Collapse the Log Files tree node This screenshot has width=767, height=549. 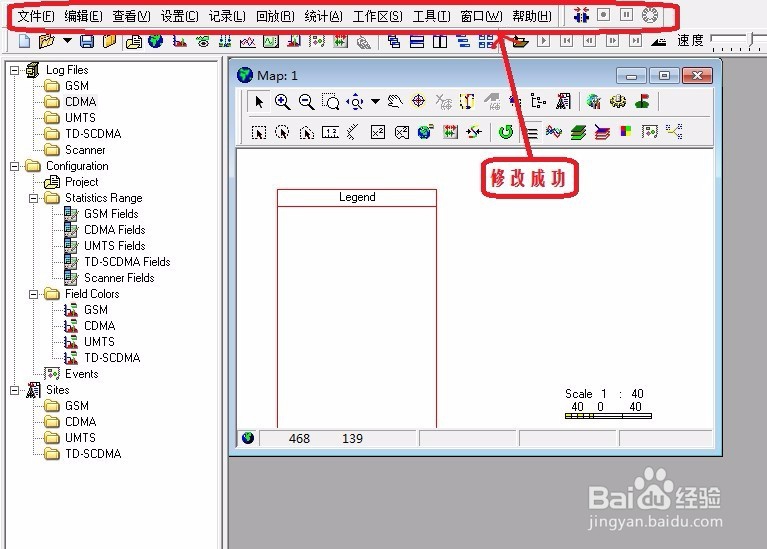[15, 70]
